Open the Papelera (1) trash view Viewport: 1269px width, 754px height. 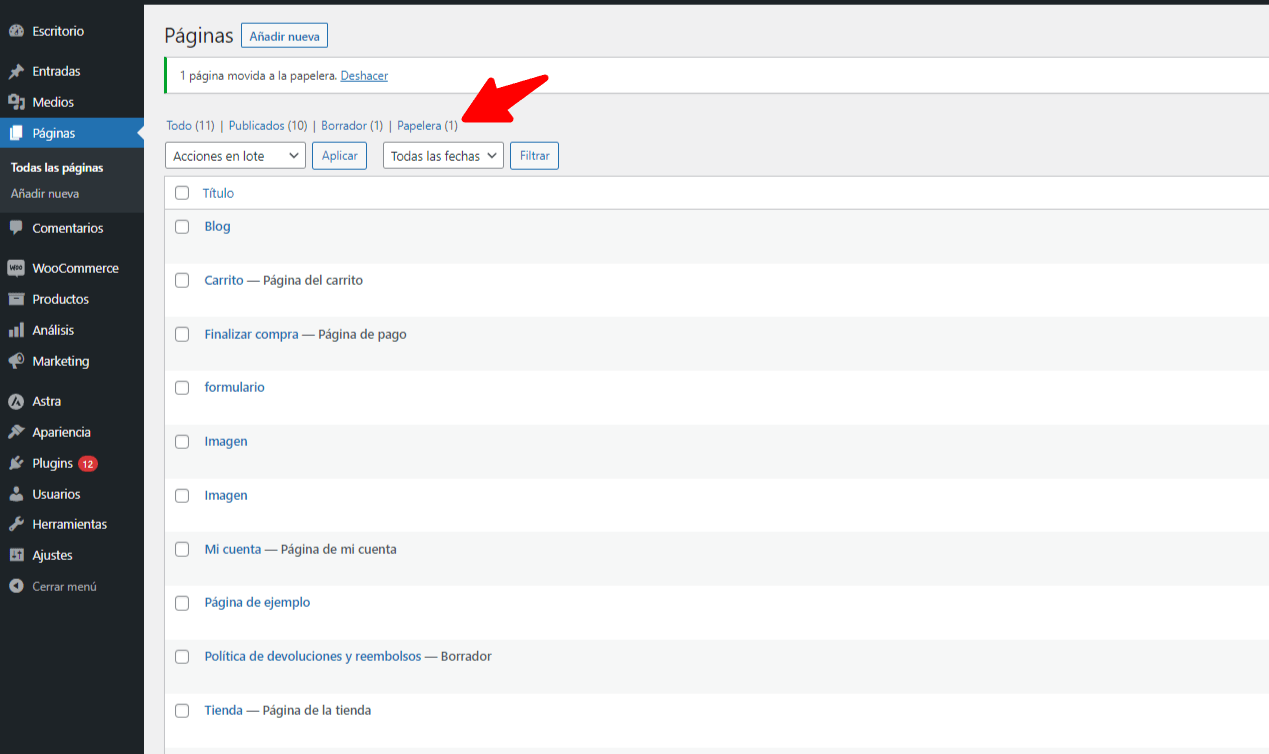(x=427, y=126)
